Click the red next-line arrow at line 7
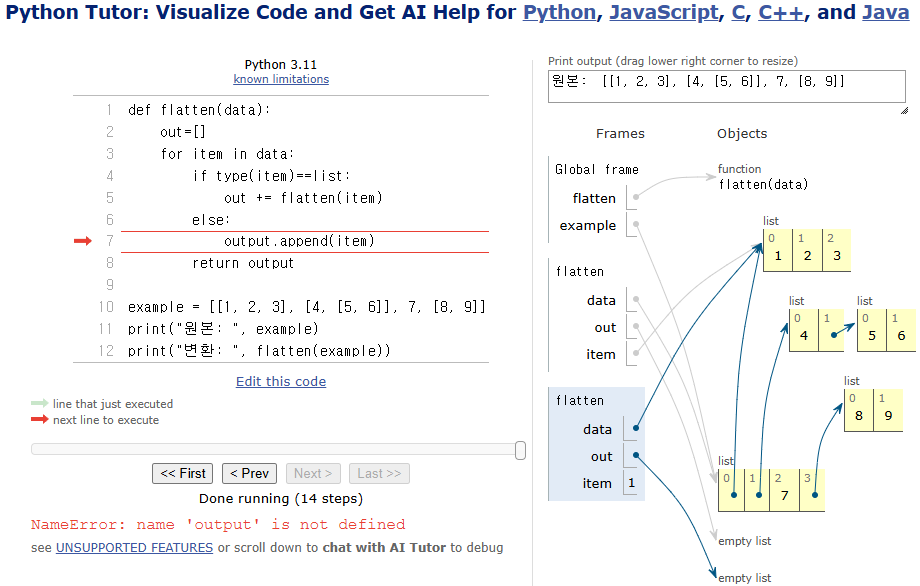The width and height of the screenshot is (920, 586). coord(83,241)
